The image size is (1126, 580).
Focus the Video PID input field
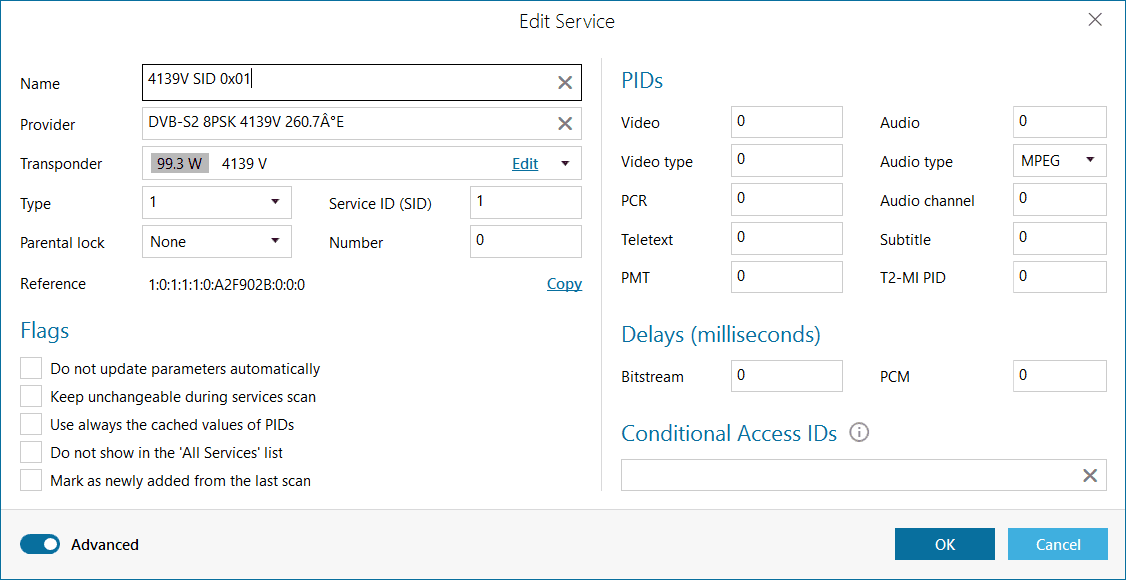point(787,122)
